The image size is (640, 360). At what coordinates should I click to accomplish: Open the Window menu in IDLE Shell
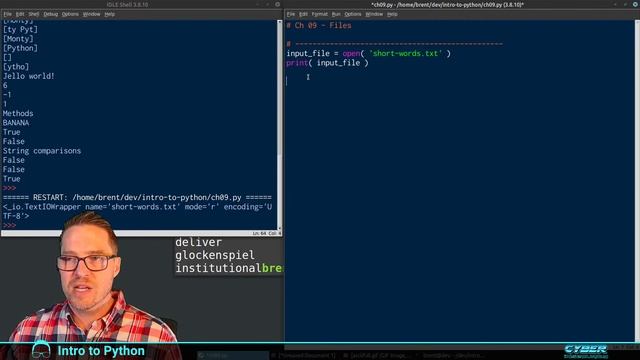[91, 14]
